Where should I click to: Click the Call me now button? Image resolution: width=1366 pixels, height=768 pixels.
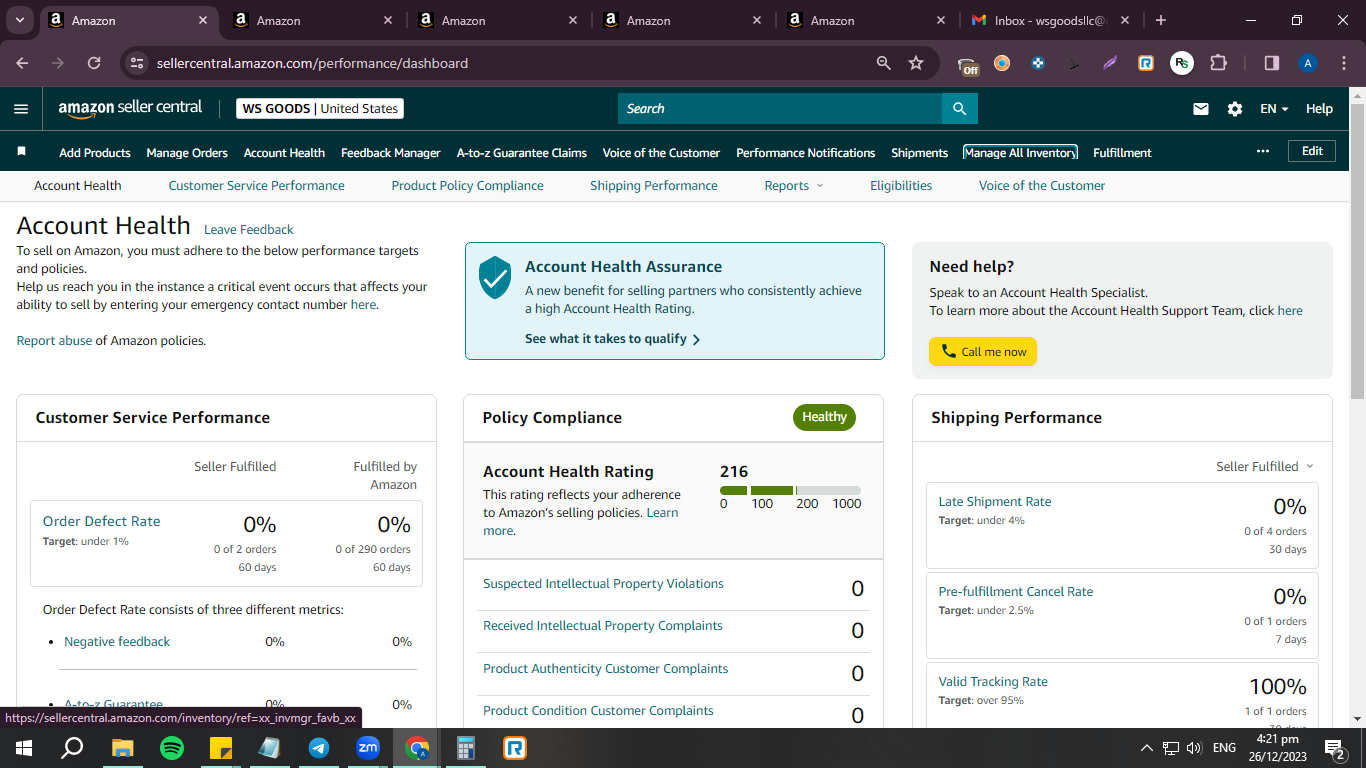click(x=983, y=352)
